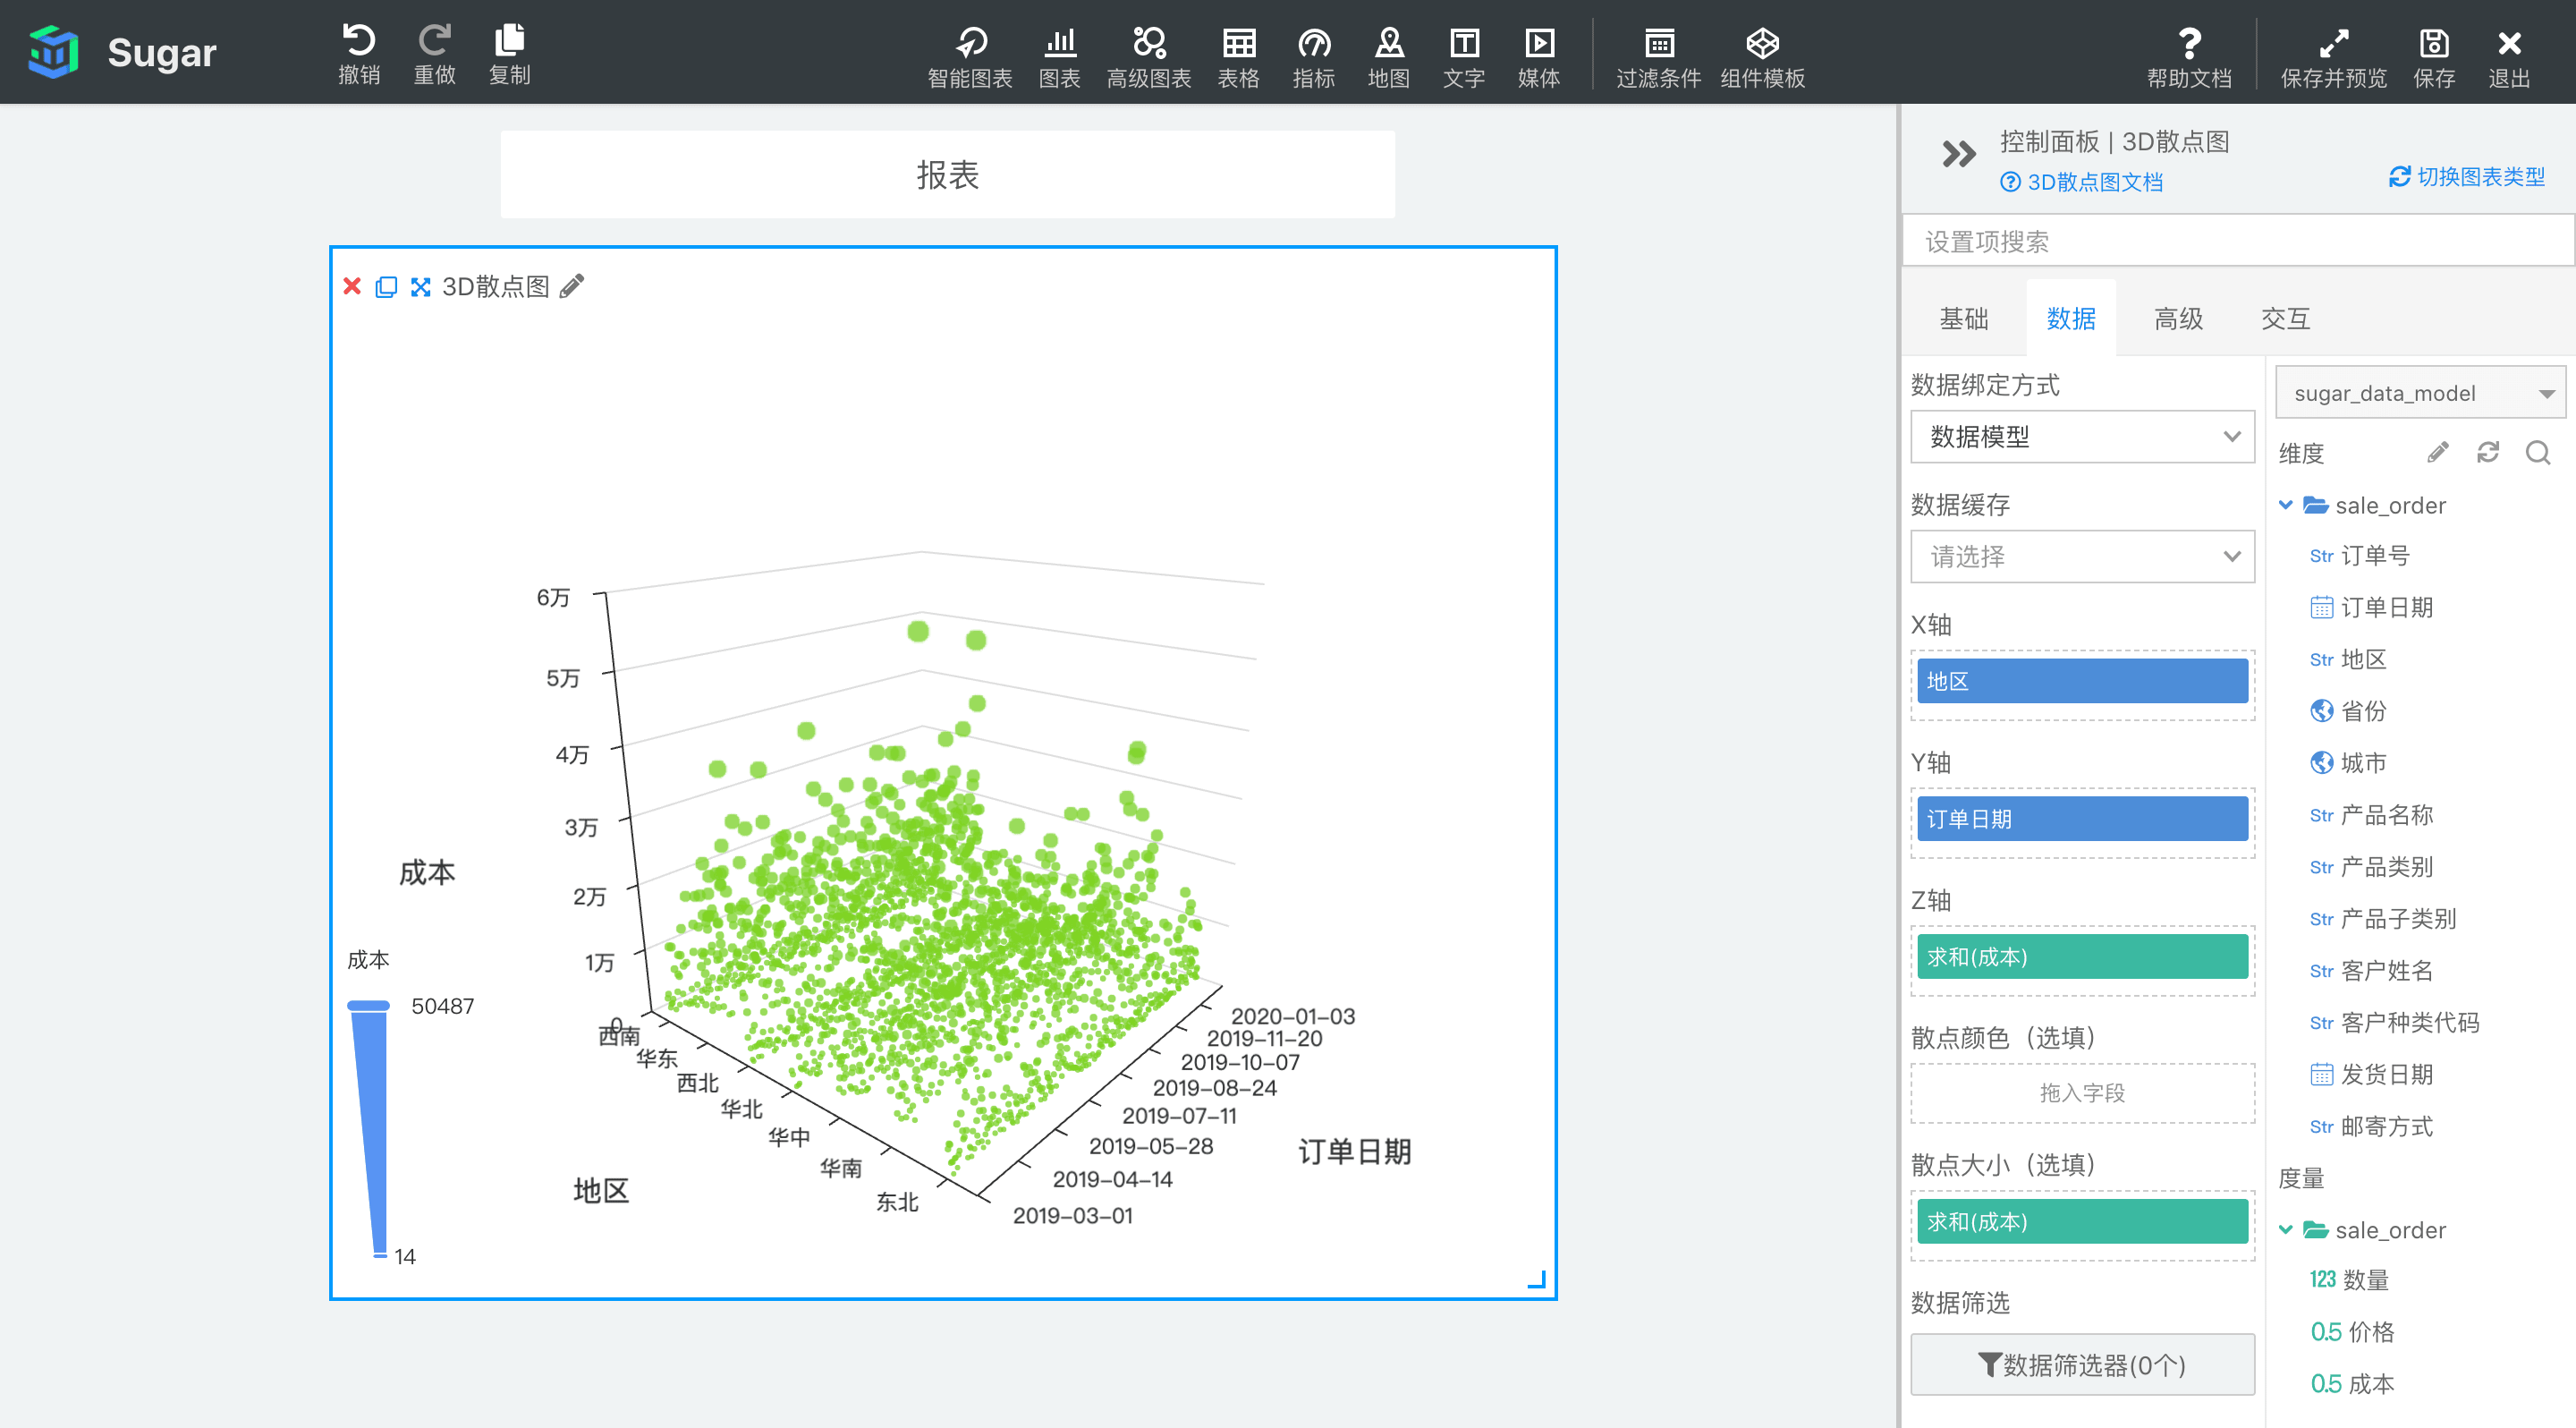Click the duplicate icon on the chart header

(386, 287)
